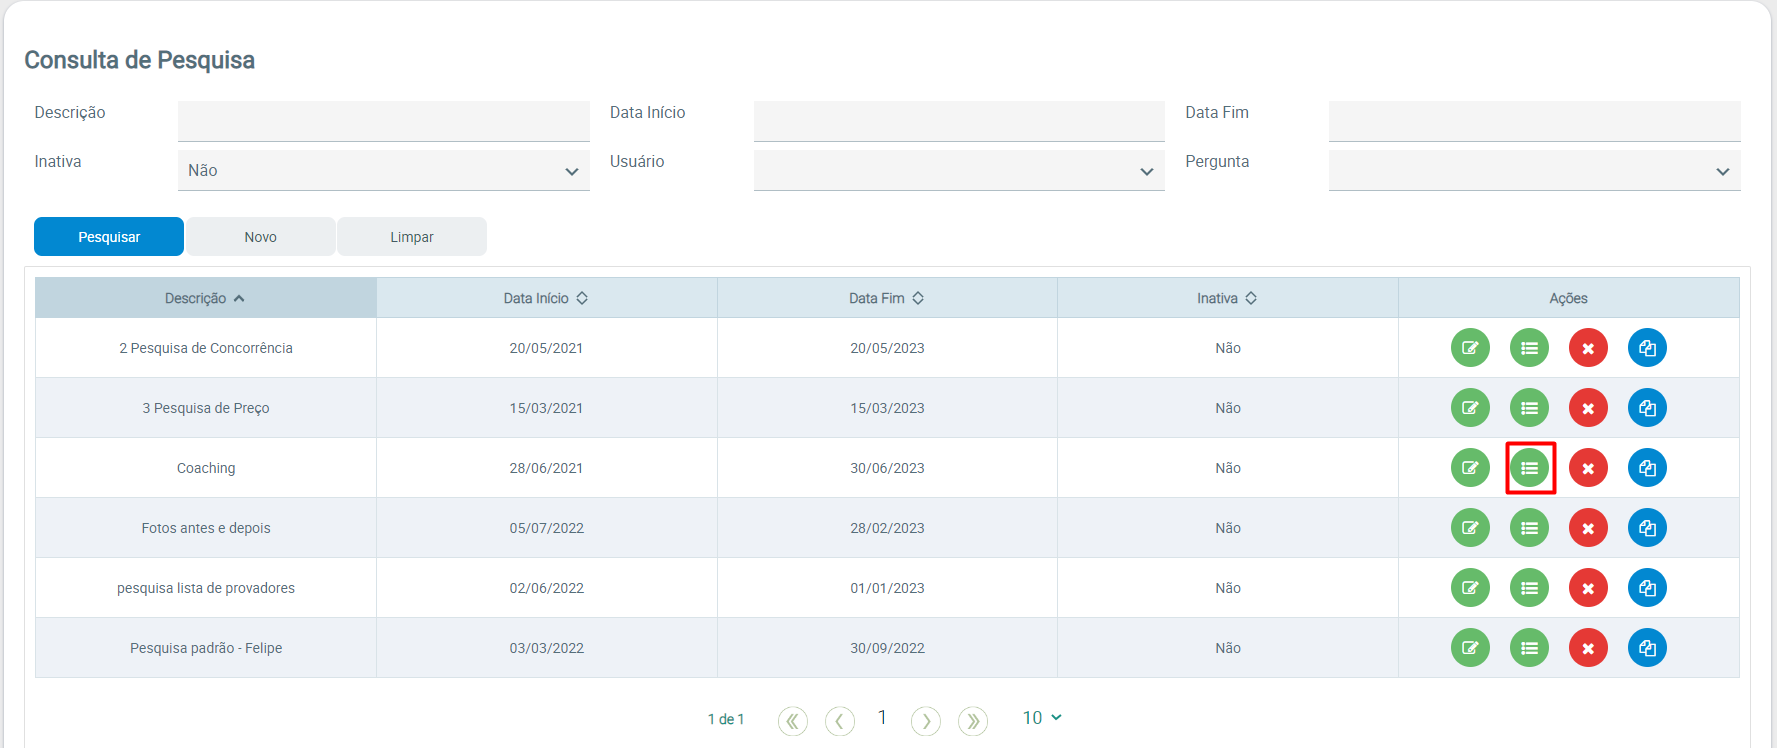Open the Pergunta dropdown
This screenshot has width=1777, height=748.
point(1533,171)
